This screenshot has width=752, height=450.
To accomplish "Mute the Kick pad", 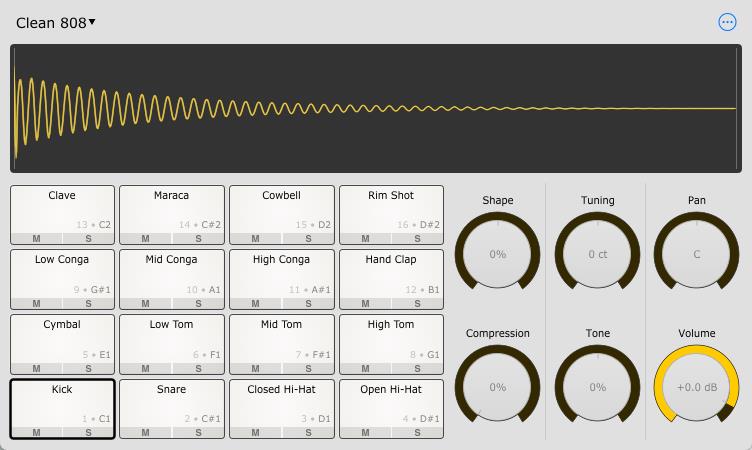I will 36,433.
